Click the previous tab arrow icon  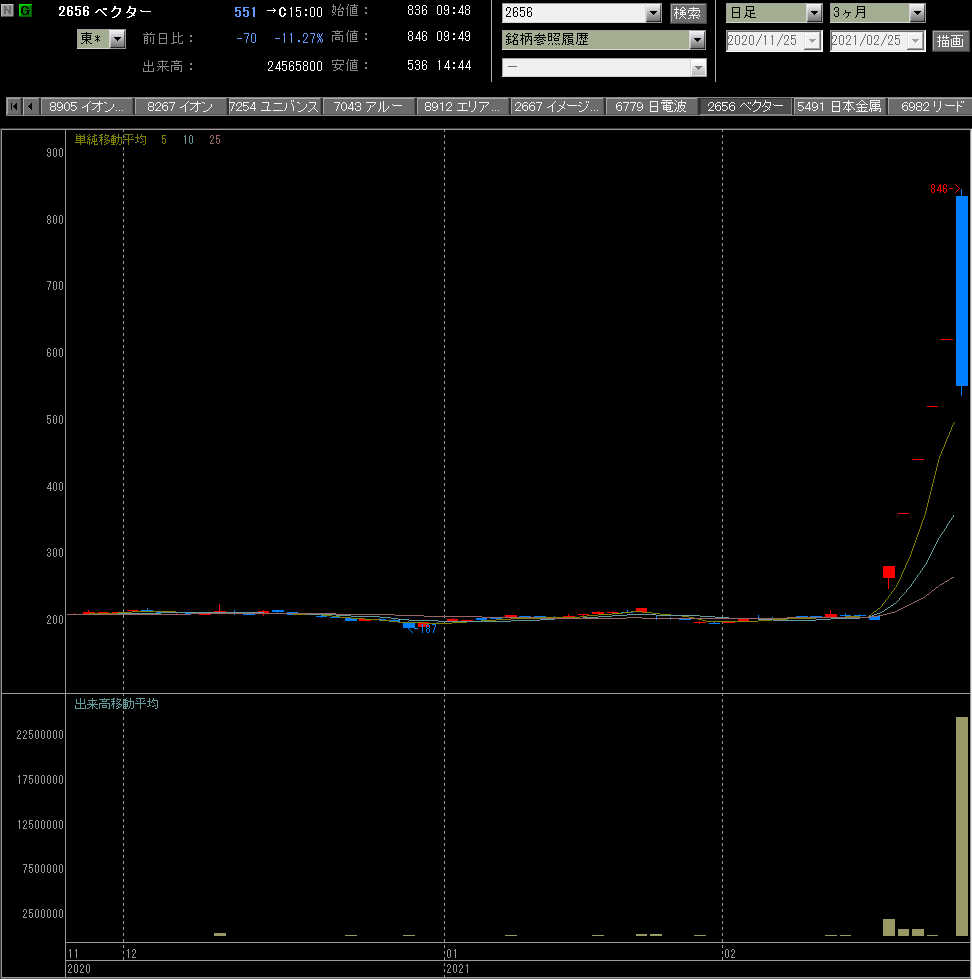30,107
